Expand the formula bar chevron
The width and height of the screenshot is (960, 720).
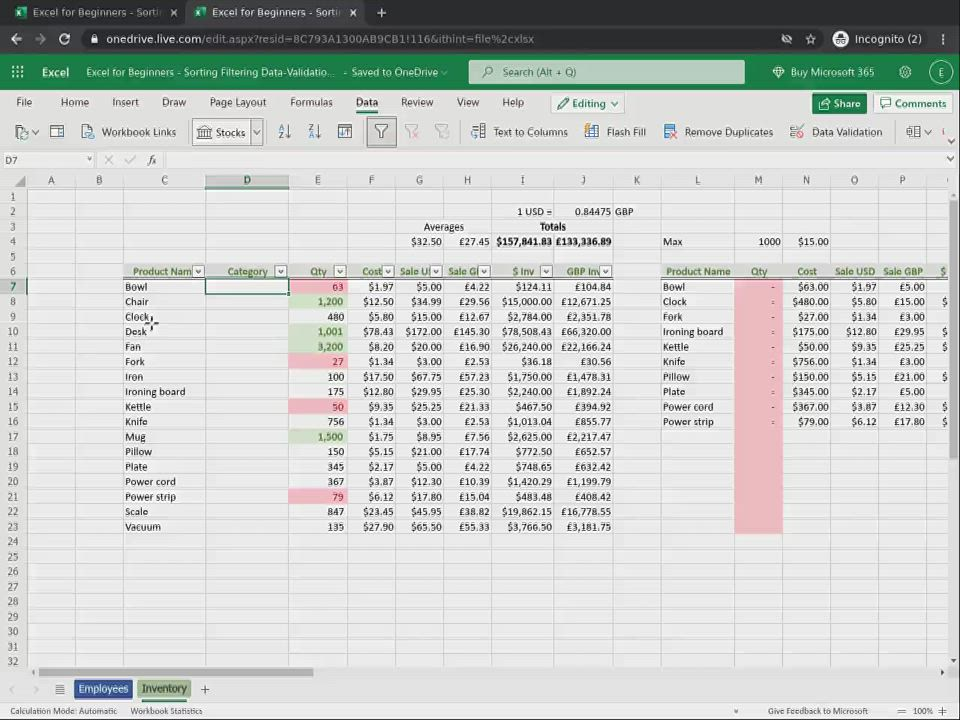coord(950,159)
